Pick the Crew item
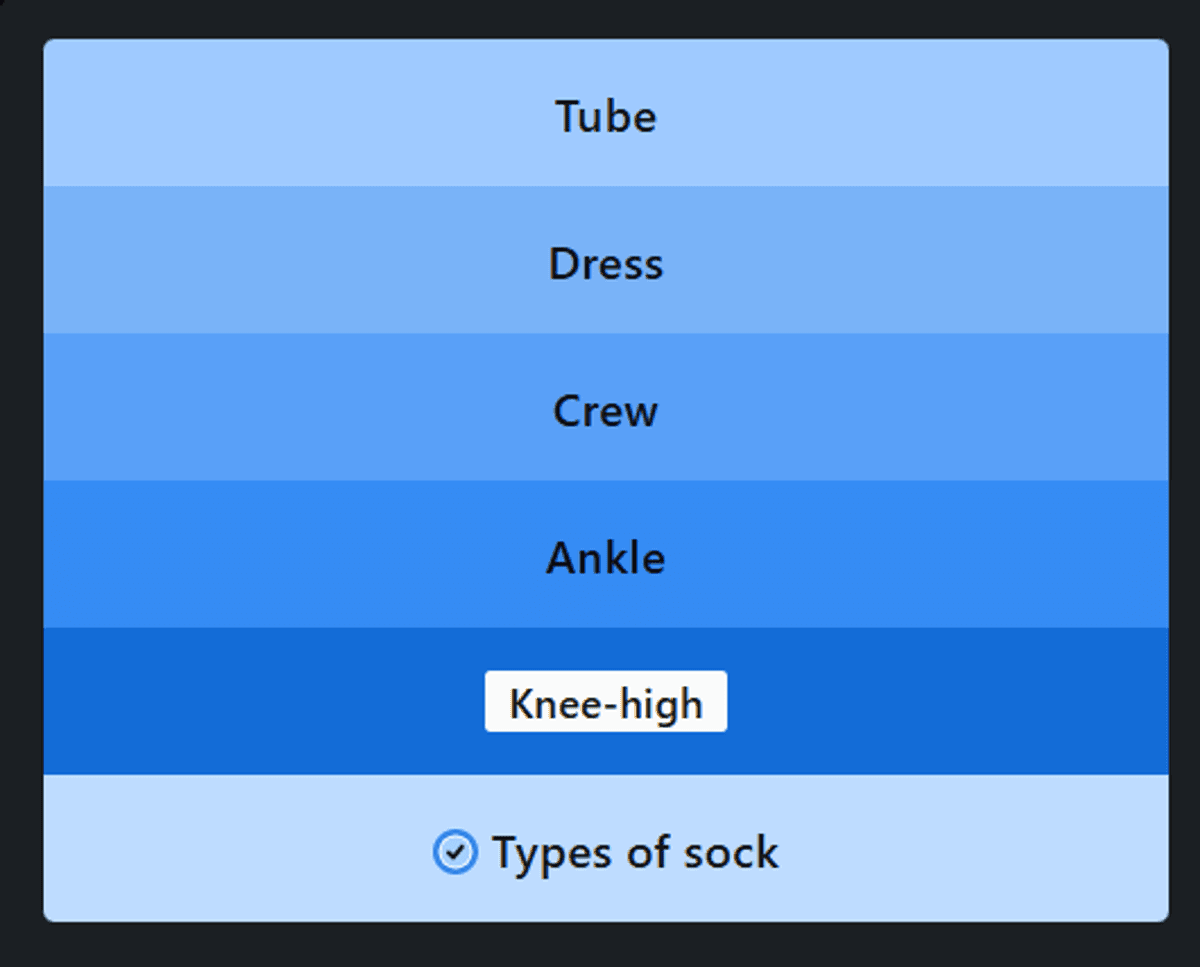1200x967 pixels. point(606,411)
